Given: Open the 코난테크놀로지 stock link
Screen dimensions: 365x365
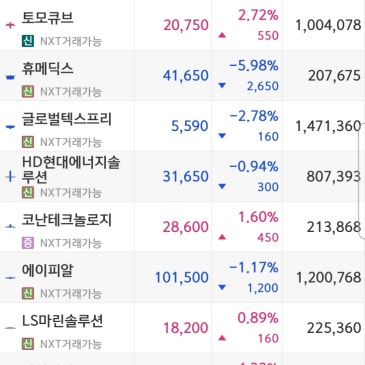Looking at the screenshot, I should pos(67,220).
